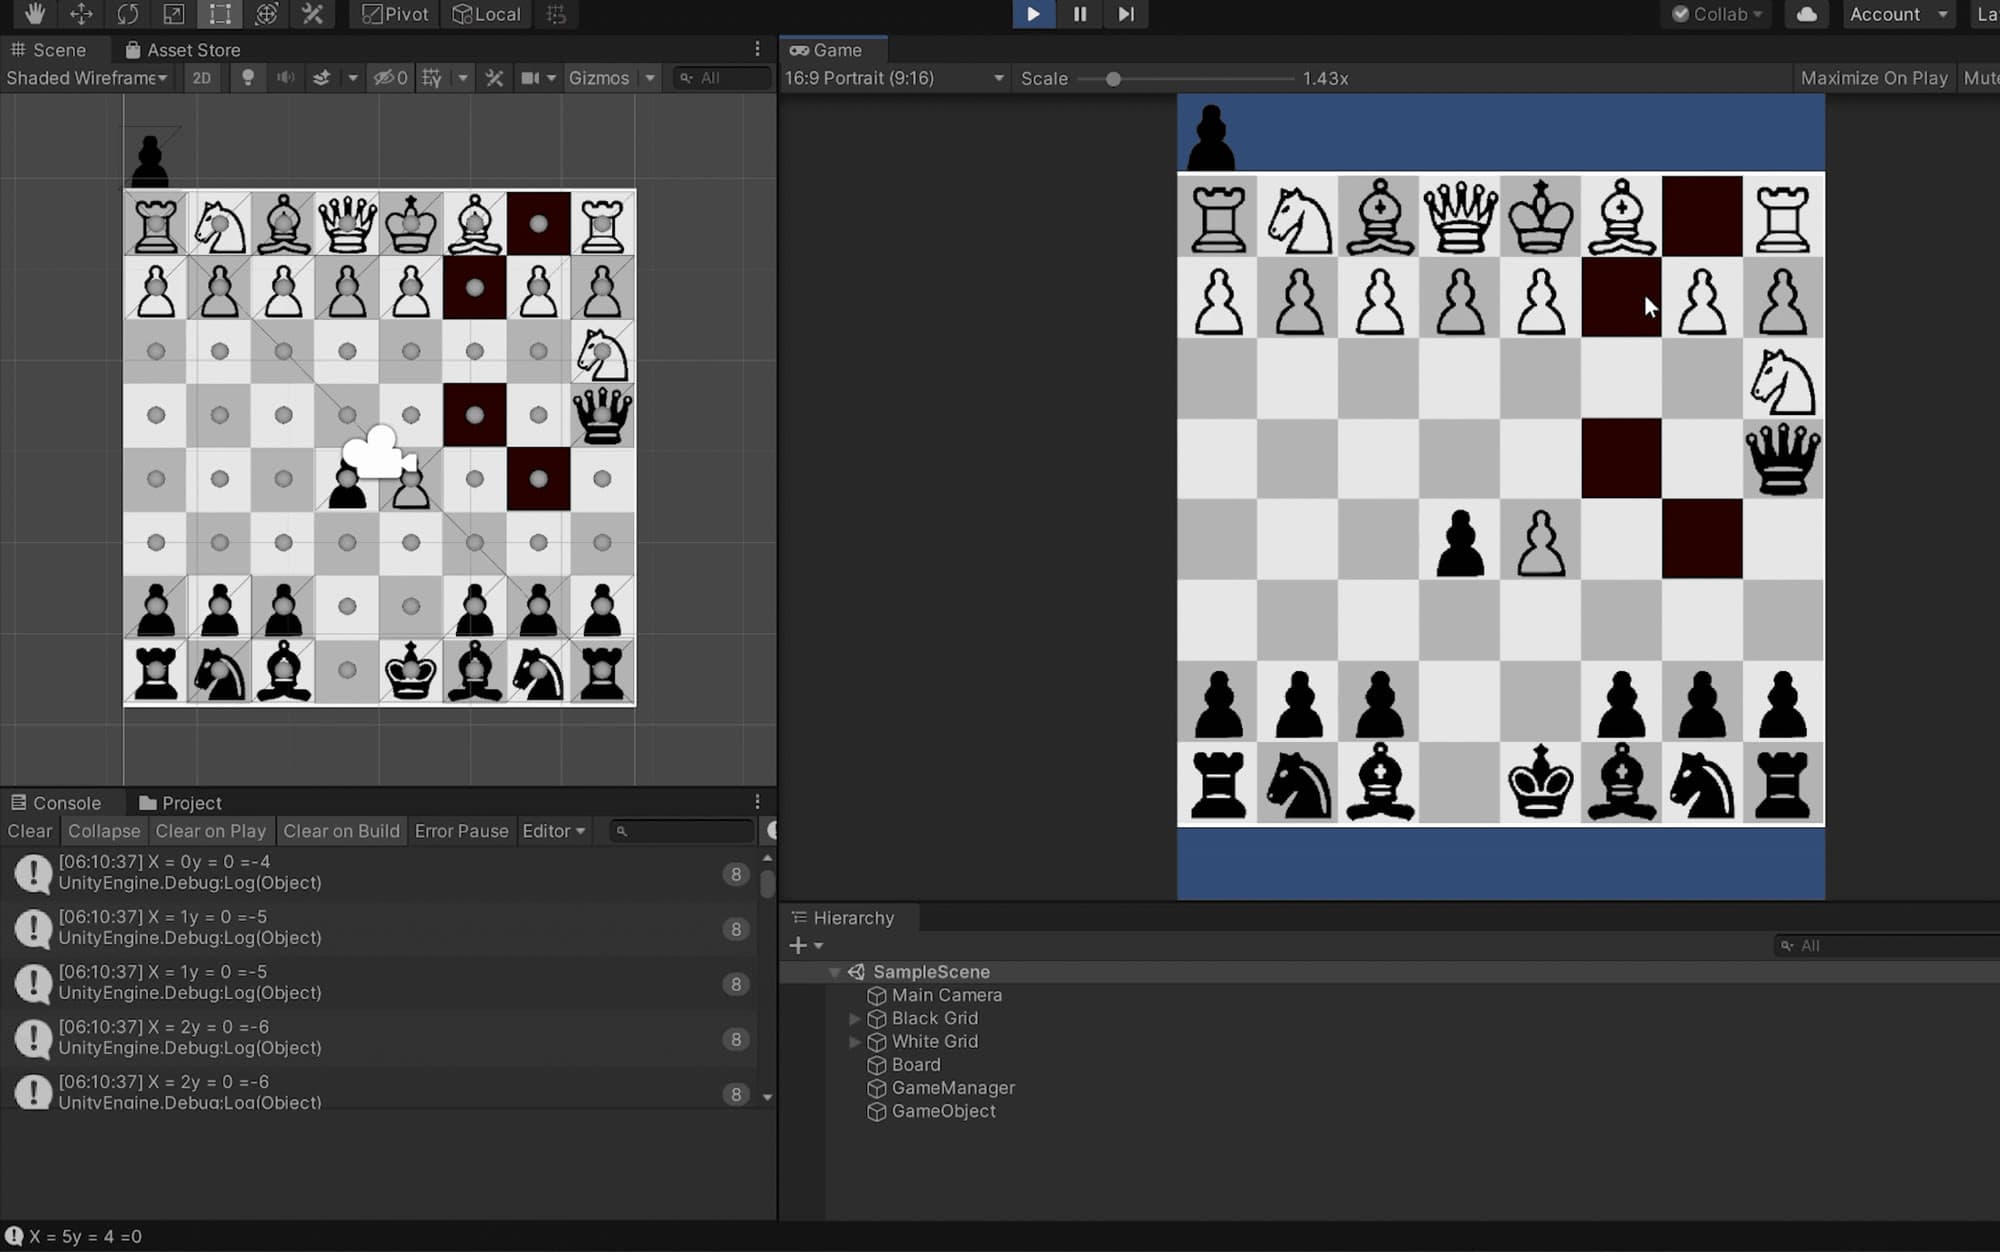2000x1252 pixels.
Task: Switch to the Asset Store tab
Action: click(182, 50)
